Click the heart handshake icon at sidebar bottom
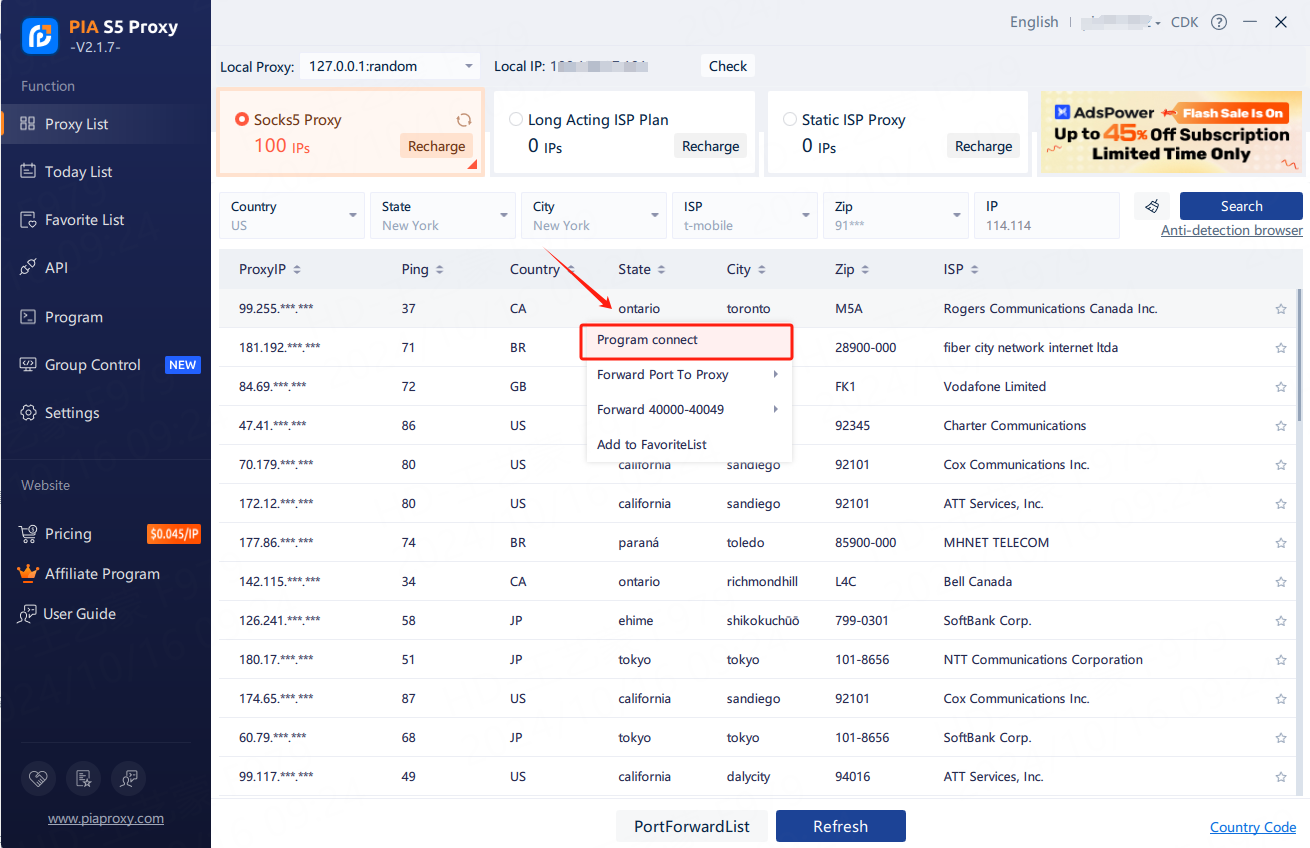The width and height of the screenshot is (1310, 848). pos(37,778)
